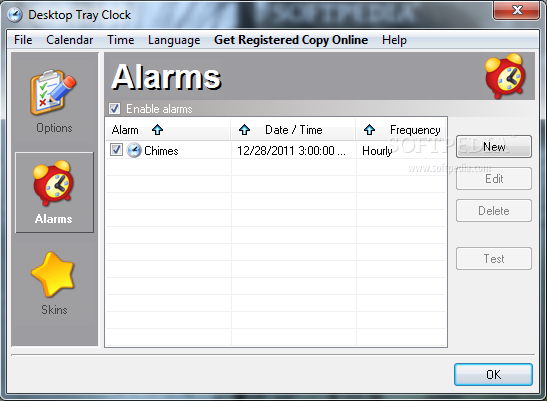Uncheck the Chimes alarm checkbox
Screen dimensions: 547x401
coord(116,150)
